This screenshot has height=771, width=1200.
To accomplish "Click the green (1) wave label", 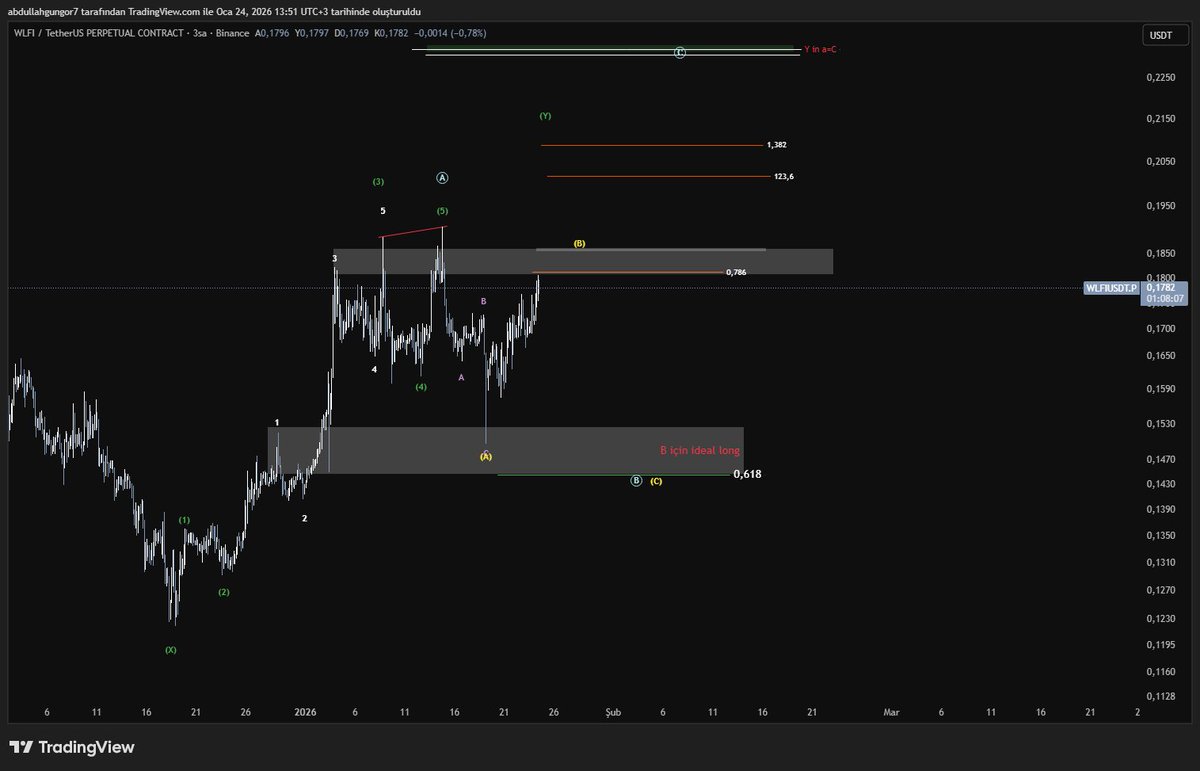I will pos(185,520).
